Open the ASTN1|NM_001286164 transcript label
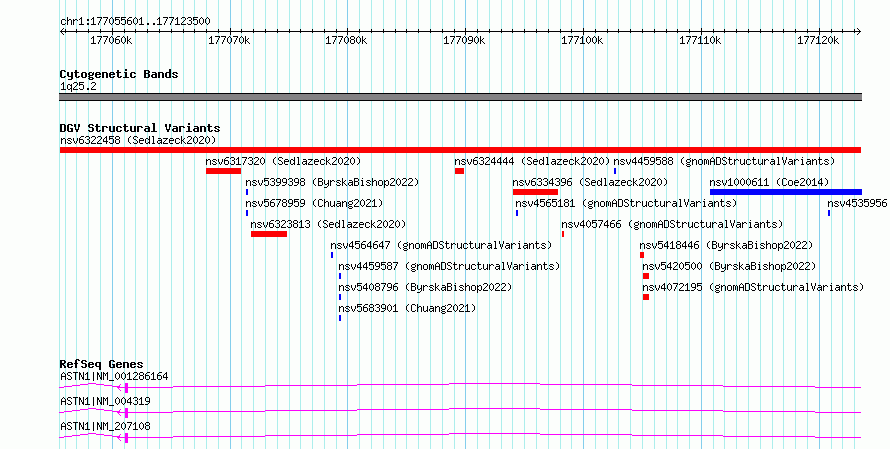890x449 pixels. click(114, 376)
